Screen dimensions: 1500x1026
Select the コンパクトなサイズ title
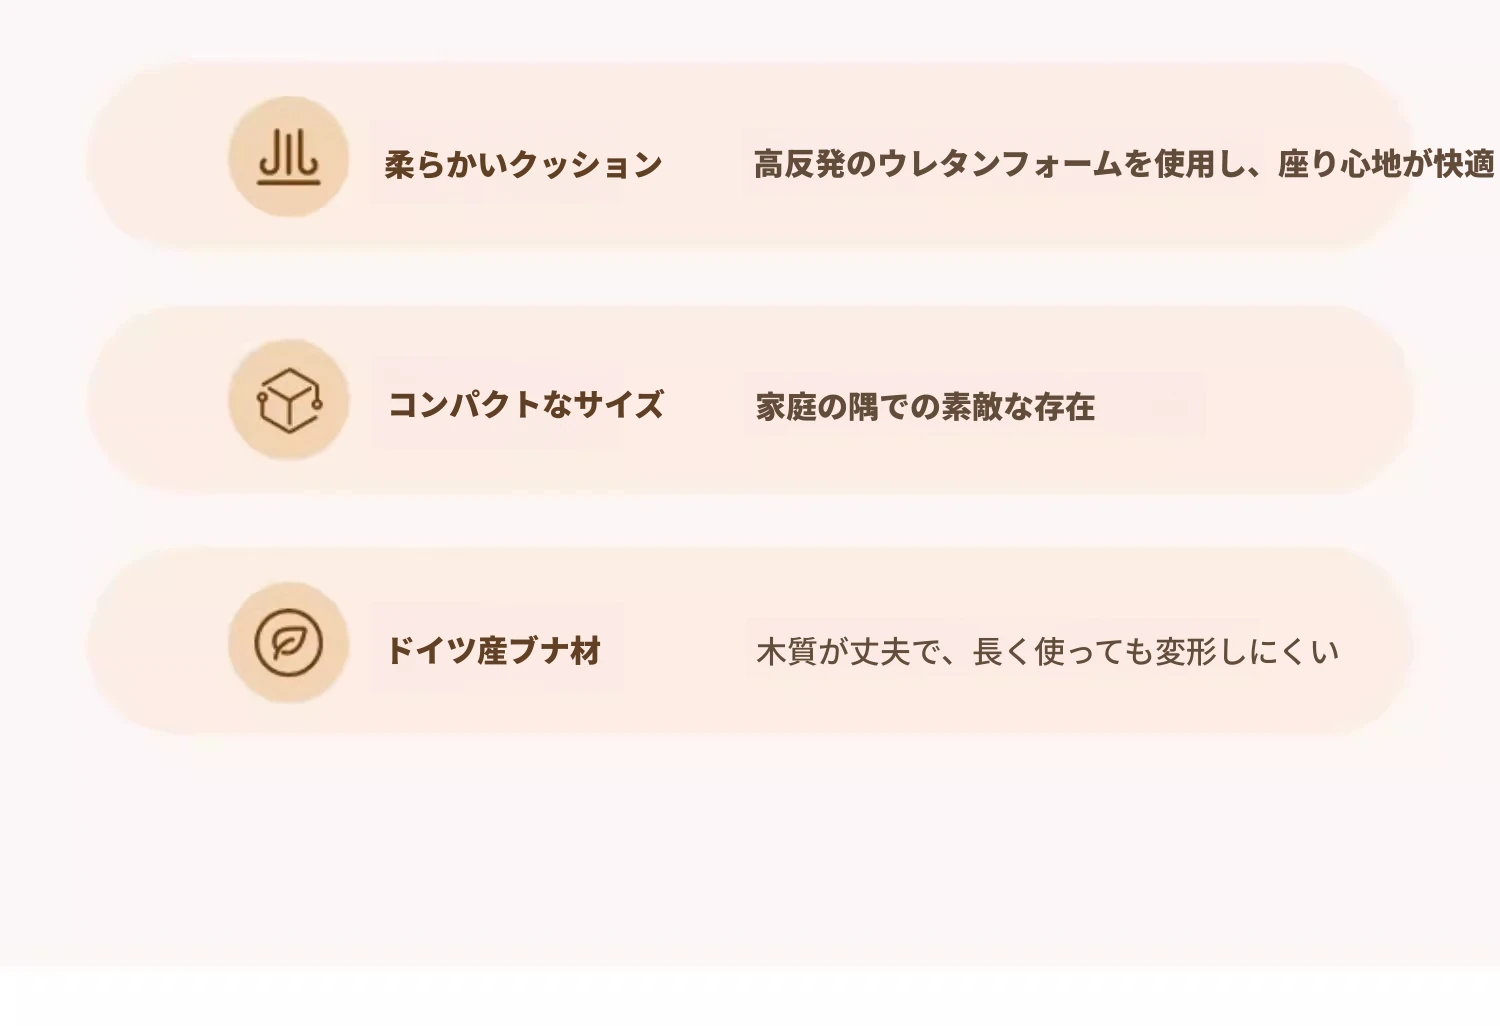point(525,405)
